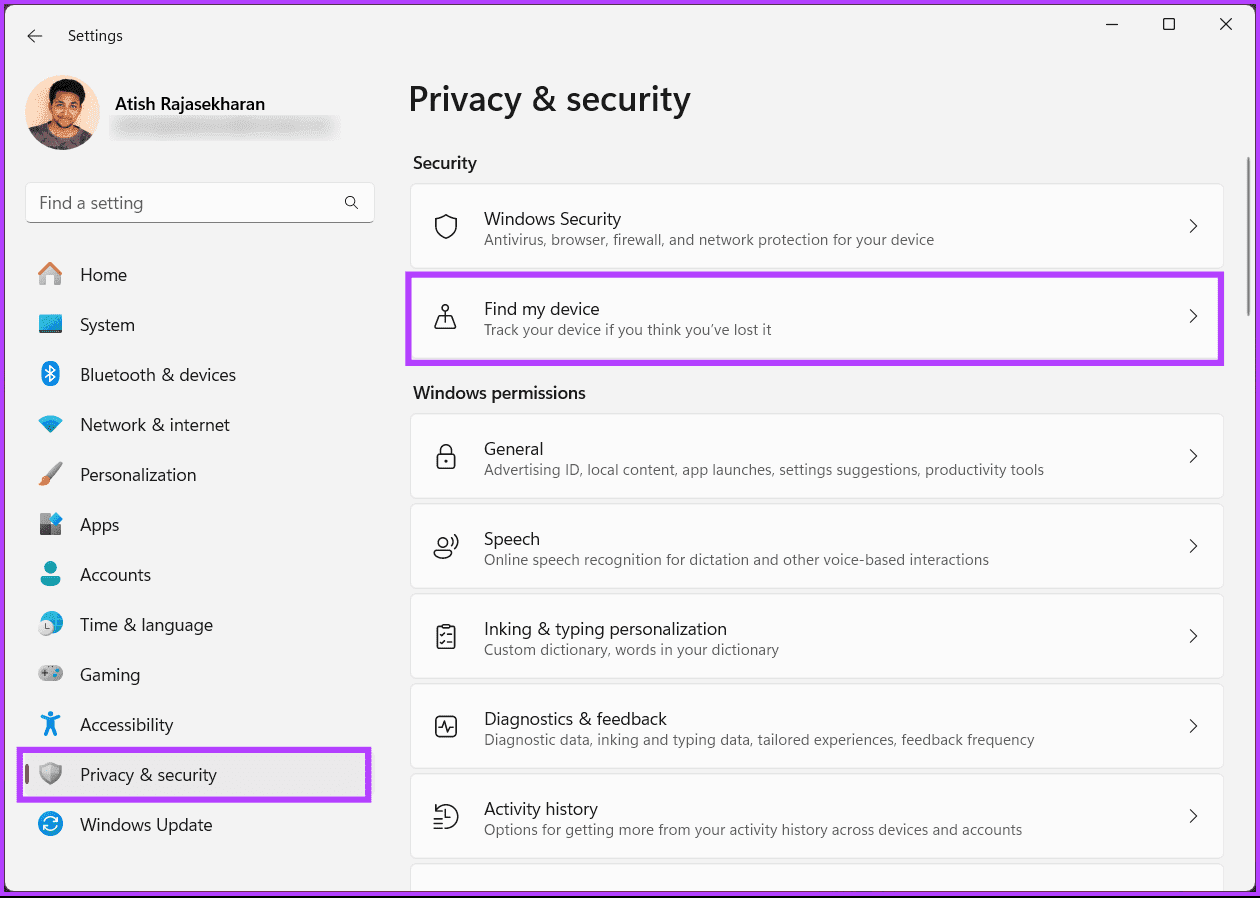Viewport: 1260px width, 898px height.
Task: Expand Inking & typing personalization chevron
Action: click(x=1193, y=636)
